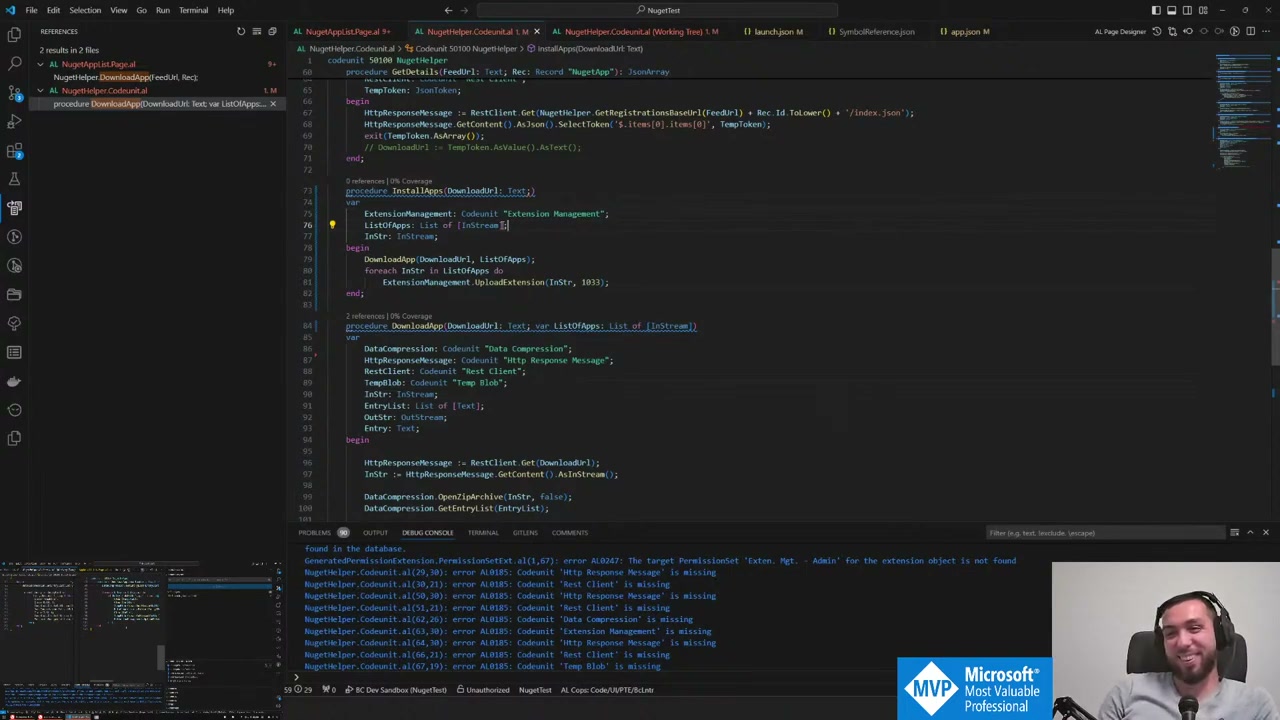Open the Run and Debug icon
Image resolution: width=1280 pixels, height=720 pixels.
coord(14,121)
